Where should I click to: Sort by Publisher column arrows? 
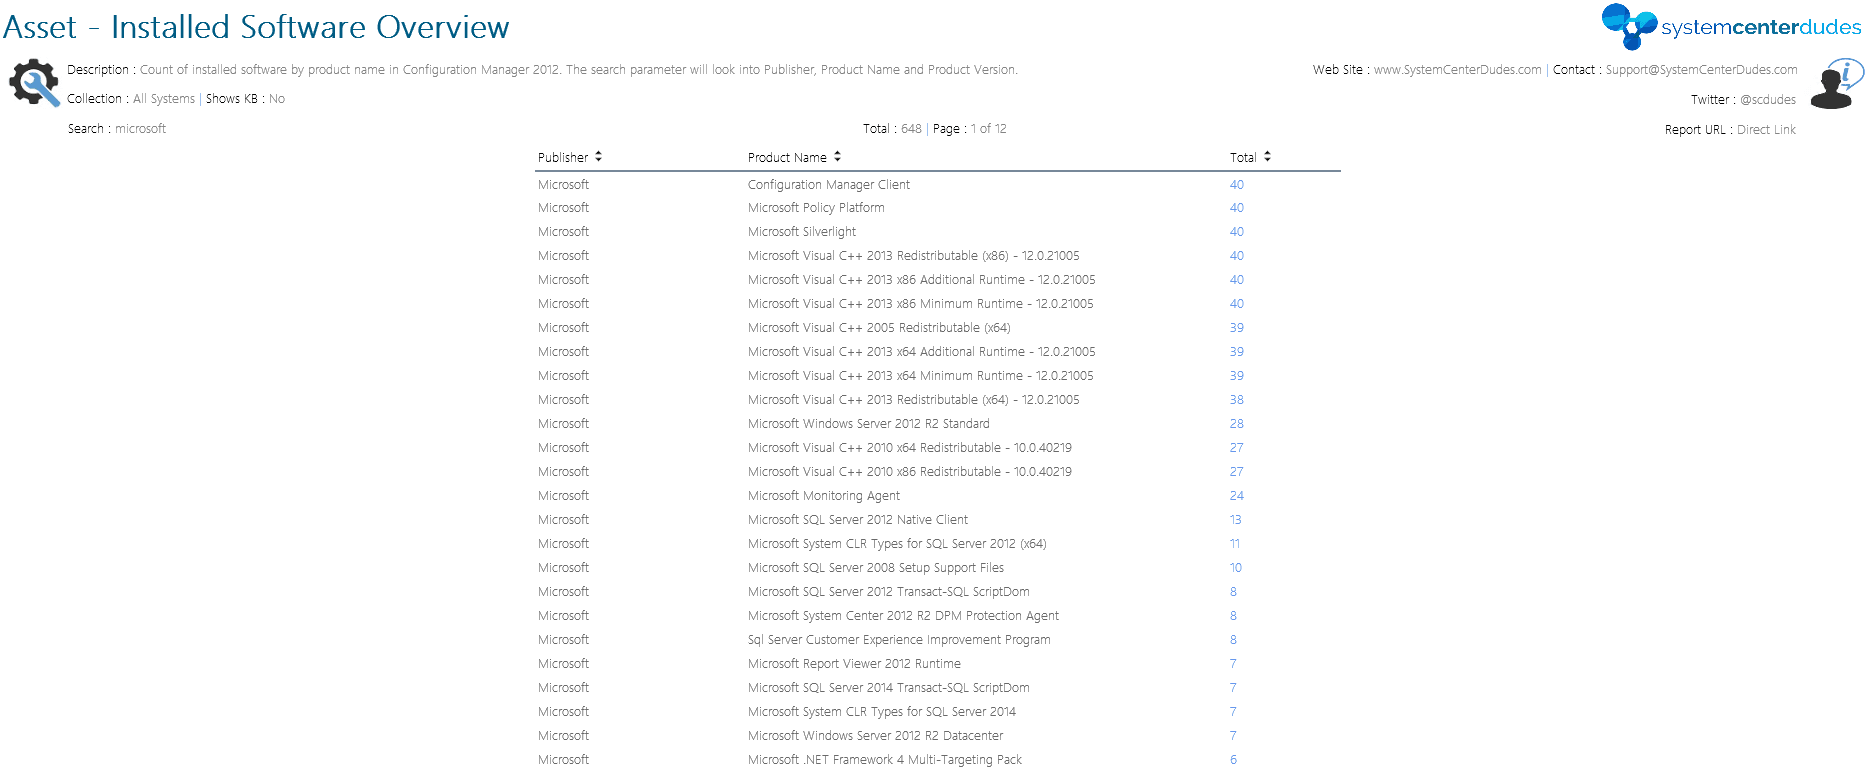(598, 157)
